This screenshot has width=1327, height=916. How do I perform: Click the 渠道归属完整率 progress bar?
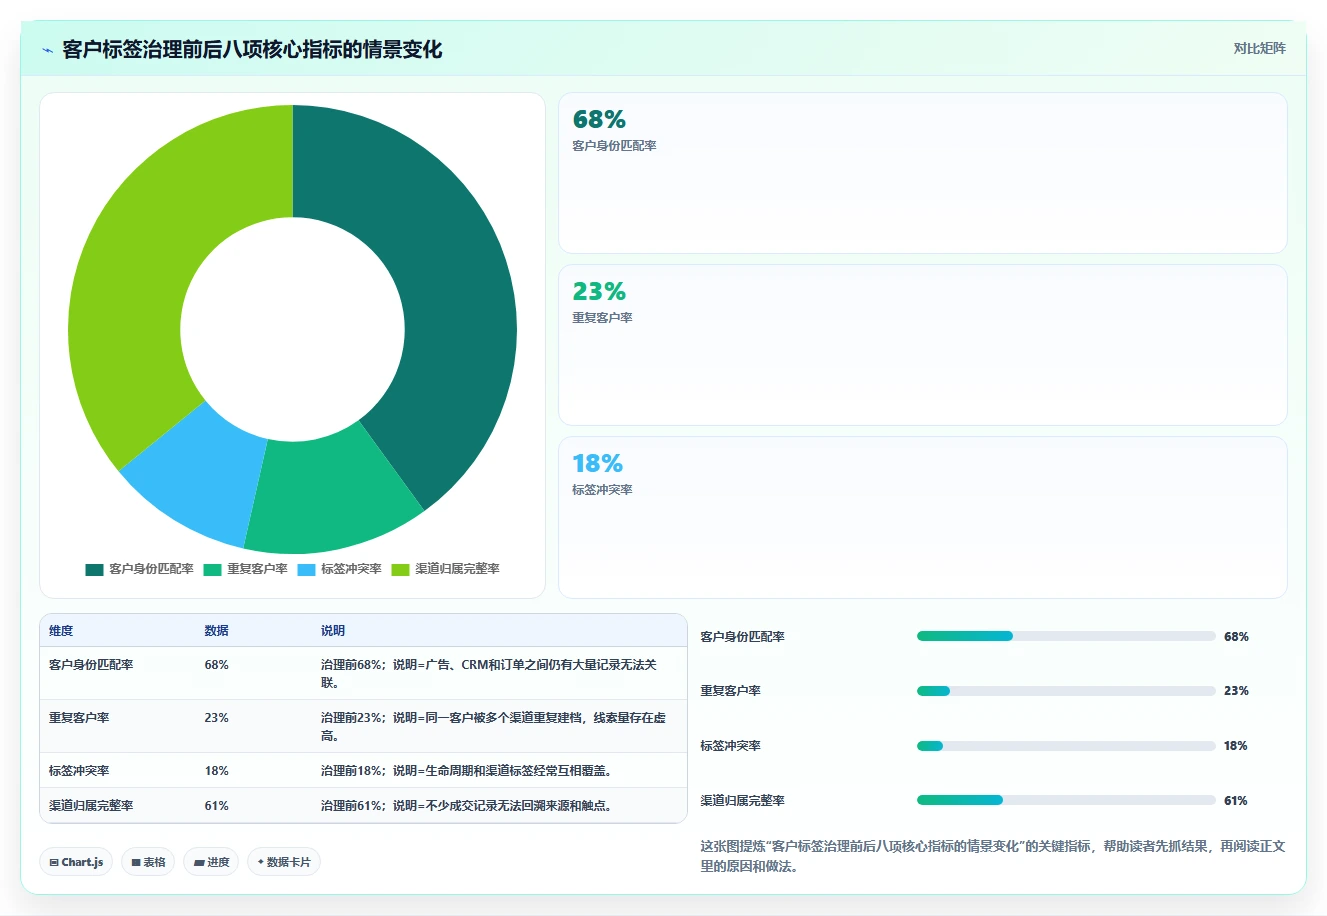click(x=1066, y=800)
